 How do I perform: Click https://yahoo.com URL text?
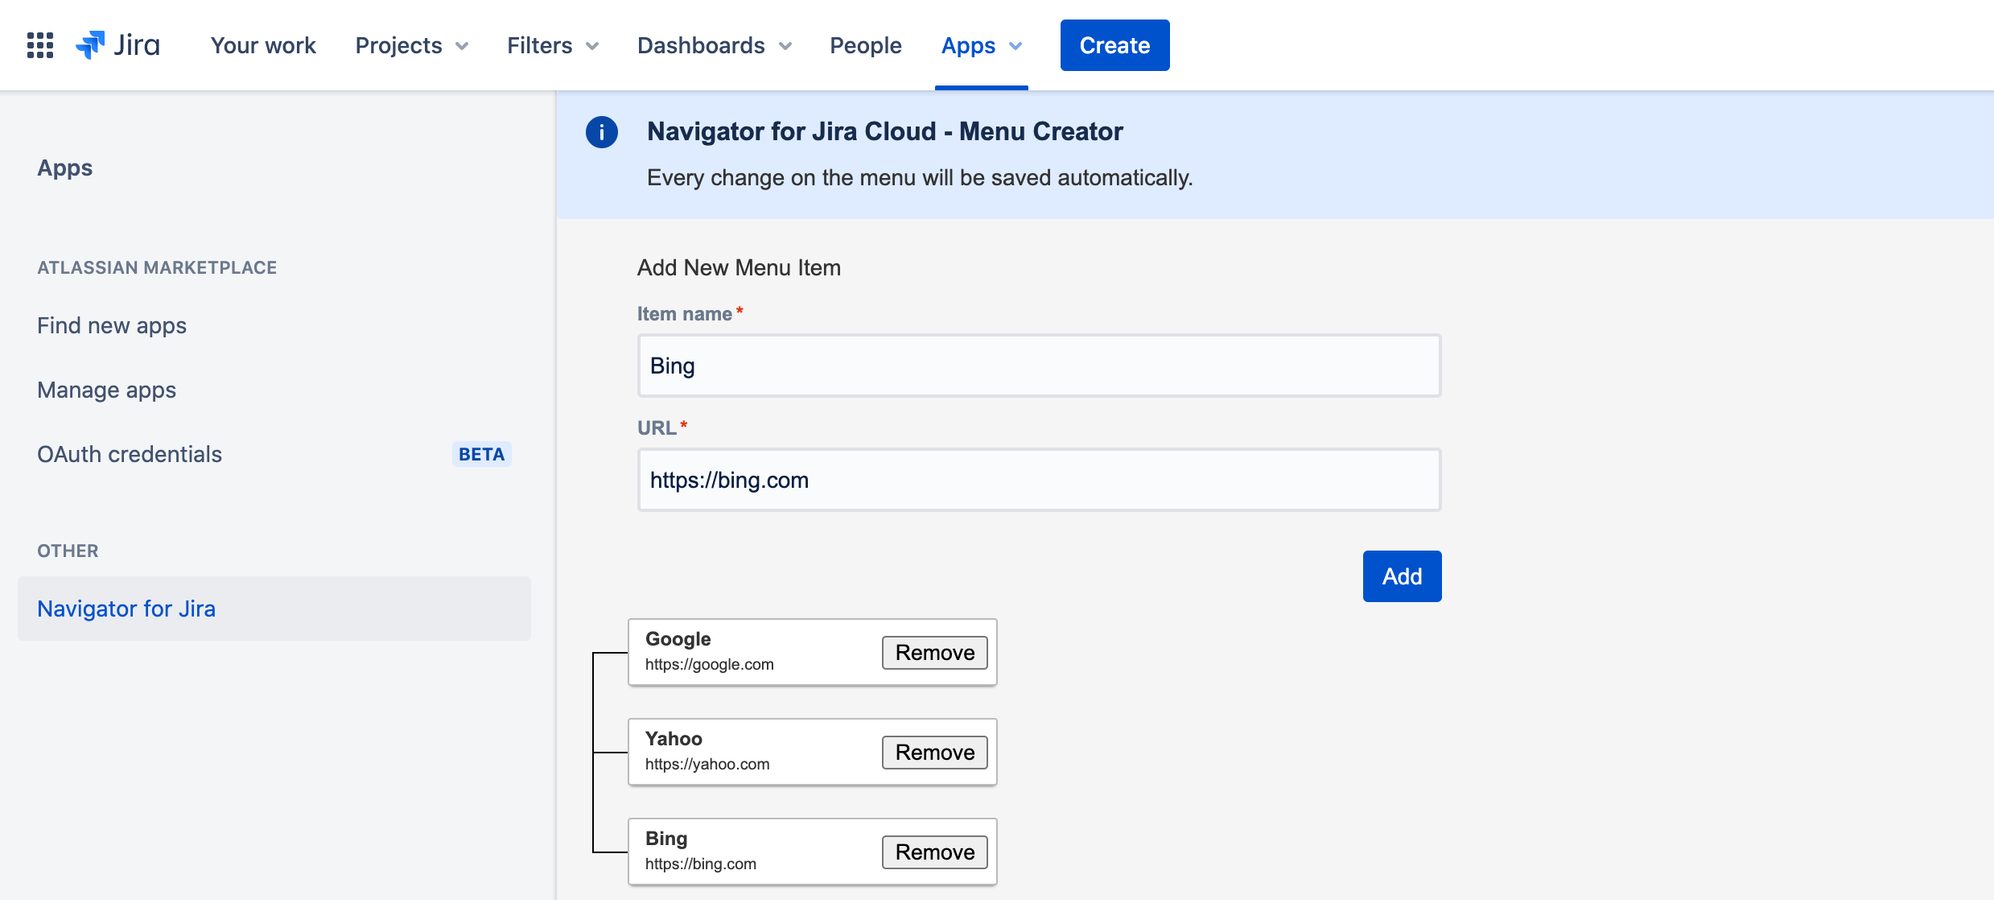707,765
